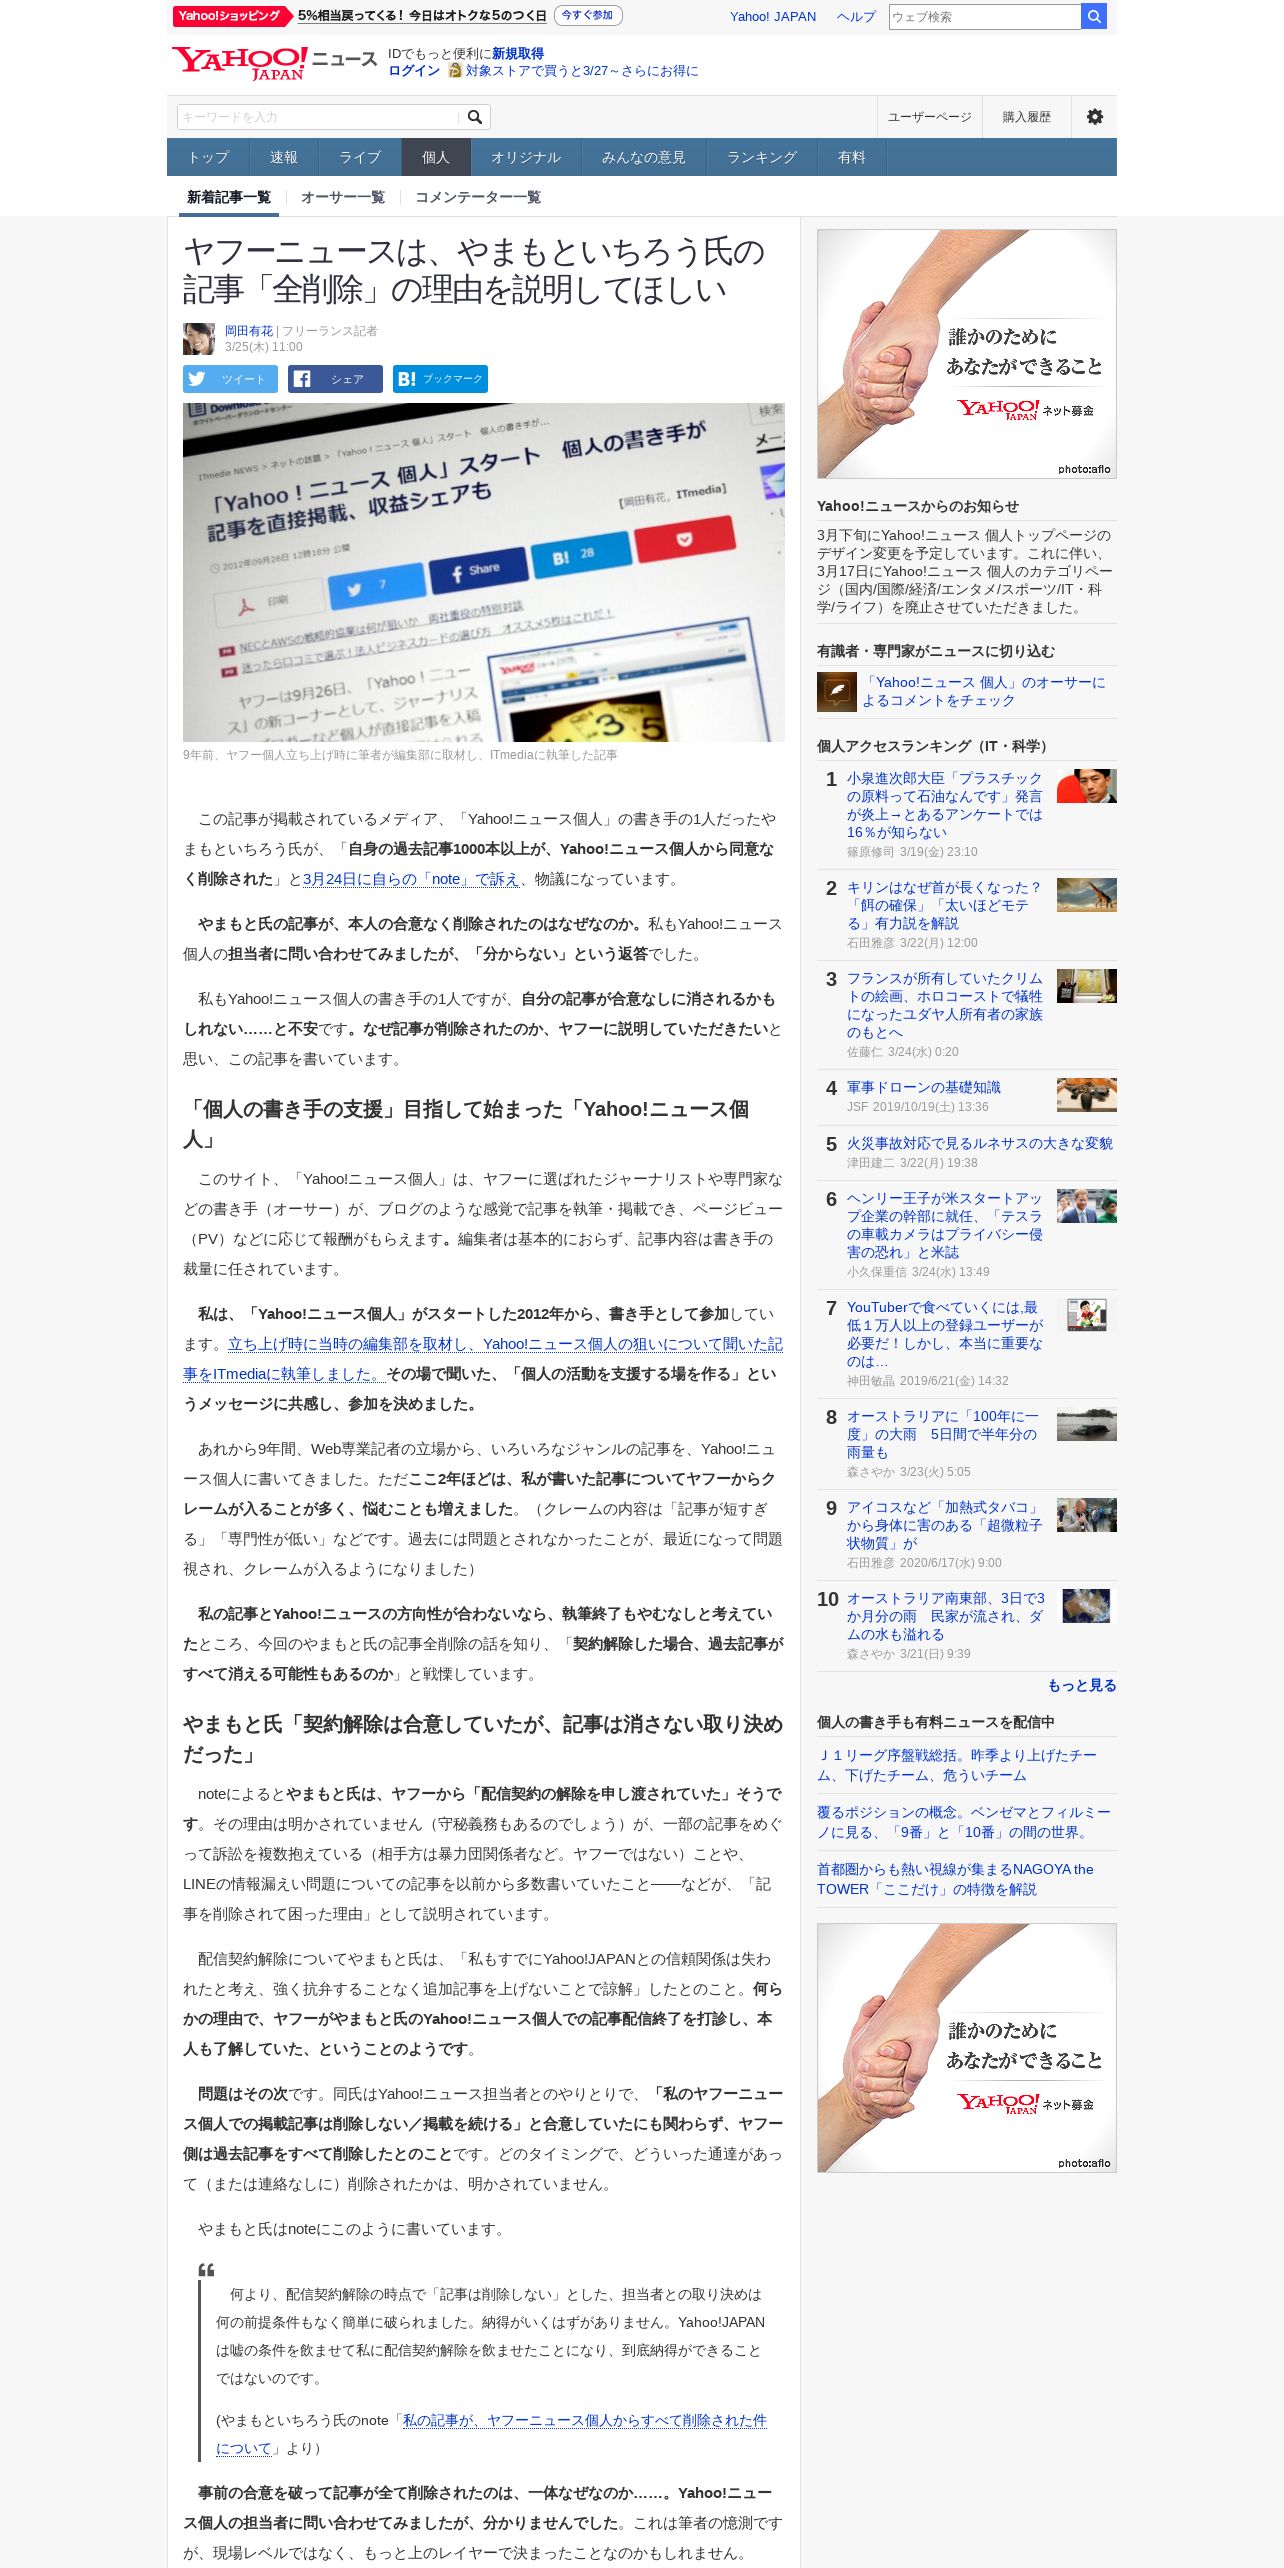This screenshot has width=1284, height=2568.
Task: Focus the ウェブ検索 input field
Action: (x=985, y=16)
